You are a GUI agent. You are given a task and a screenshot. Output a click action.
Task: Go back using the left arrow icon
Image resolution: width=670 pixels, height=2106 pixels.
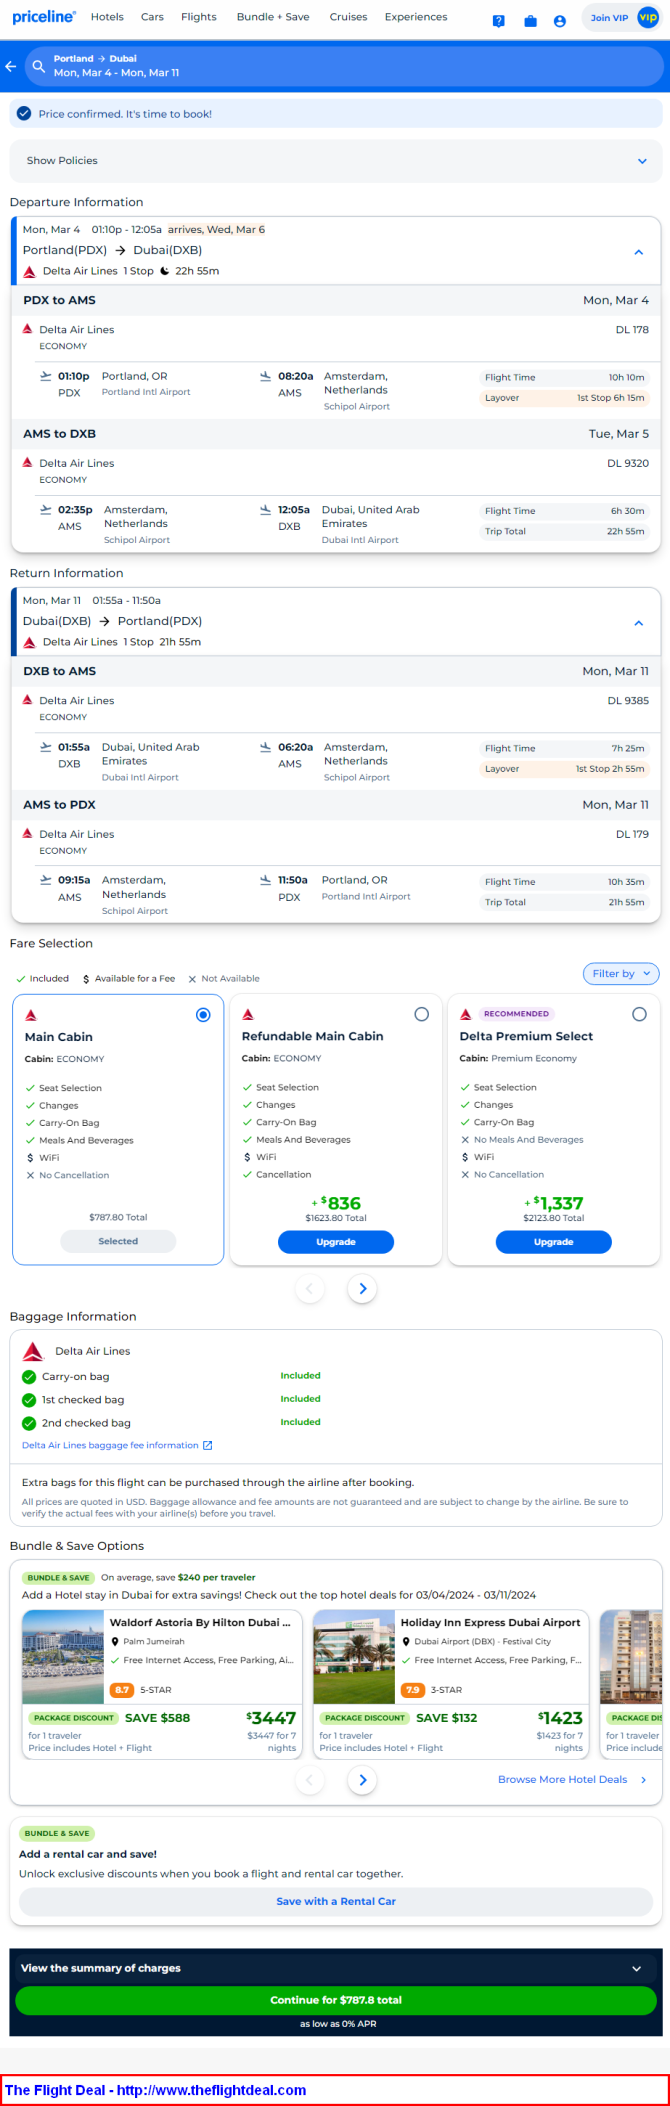(x=11, y=66)
